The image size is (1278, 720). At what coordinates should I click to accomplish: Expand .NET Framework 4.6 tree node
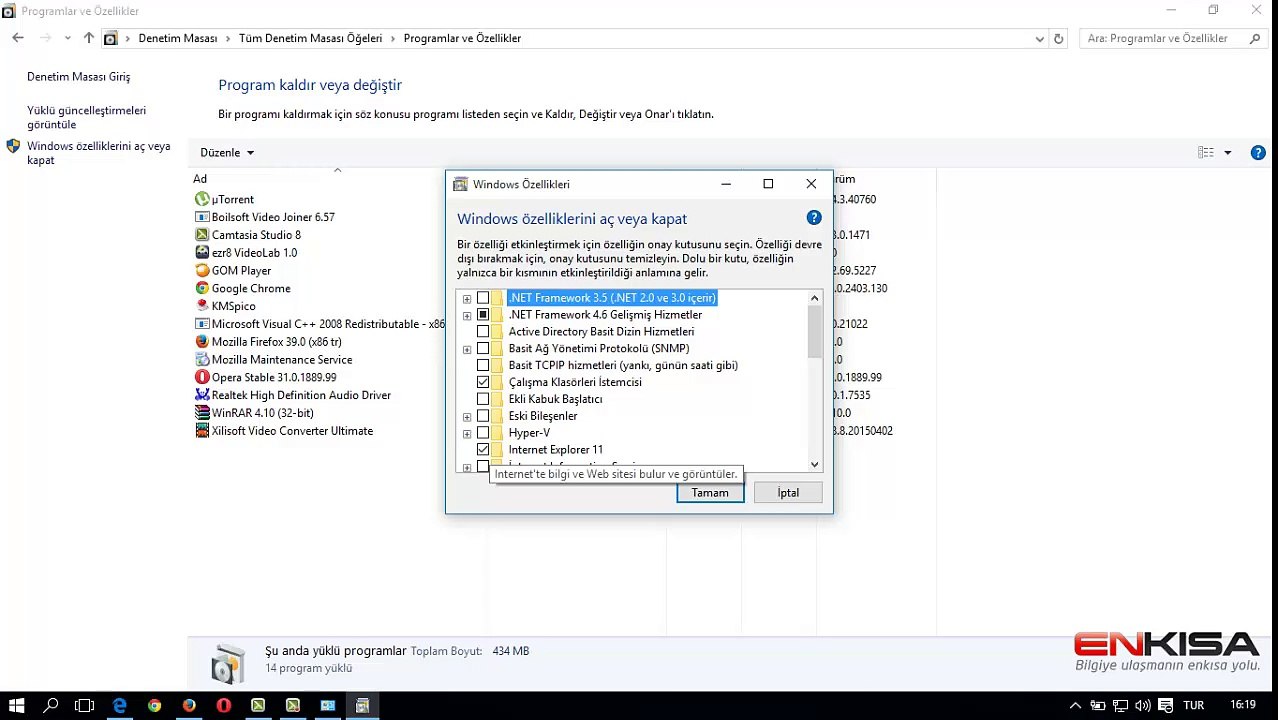(x=467, y=315)
